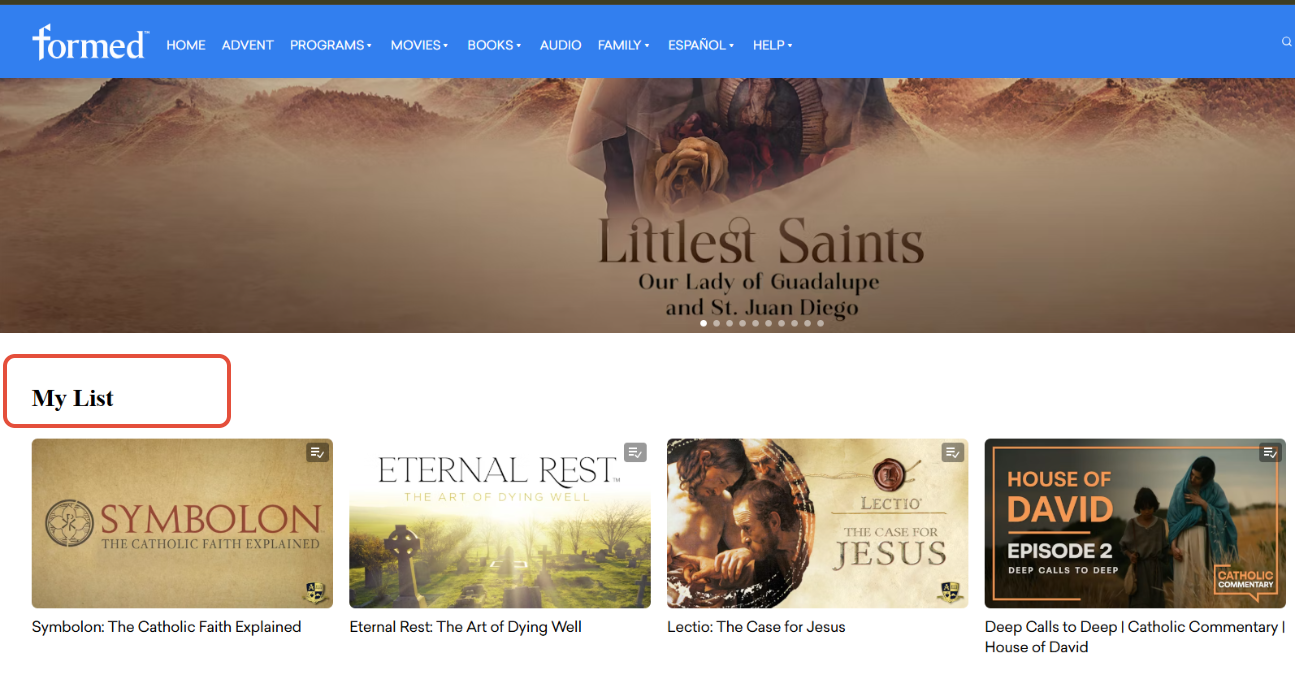Toggle My List icon on Eternal Rest card
The image size is (1295, 679).
pyautogui.click(x=635, y=452)
